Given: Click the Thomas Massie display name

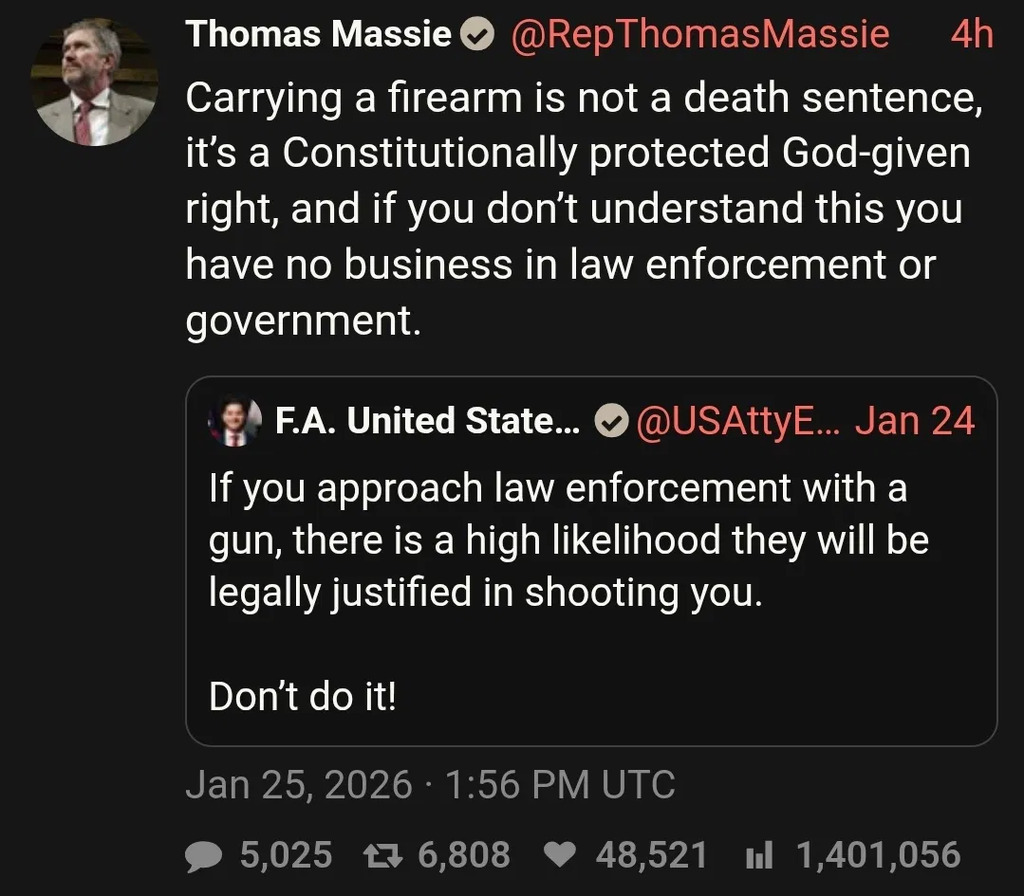Looking at the screenshot, I should 319,35.
